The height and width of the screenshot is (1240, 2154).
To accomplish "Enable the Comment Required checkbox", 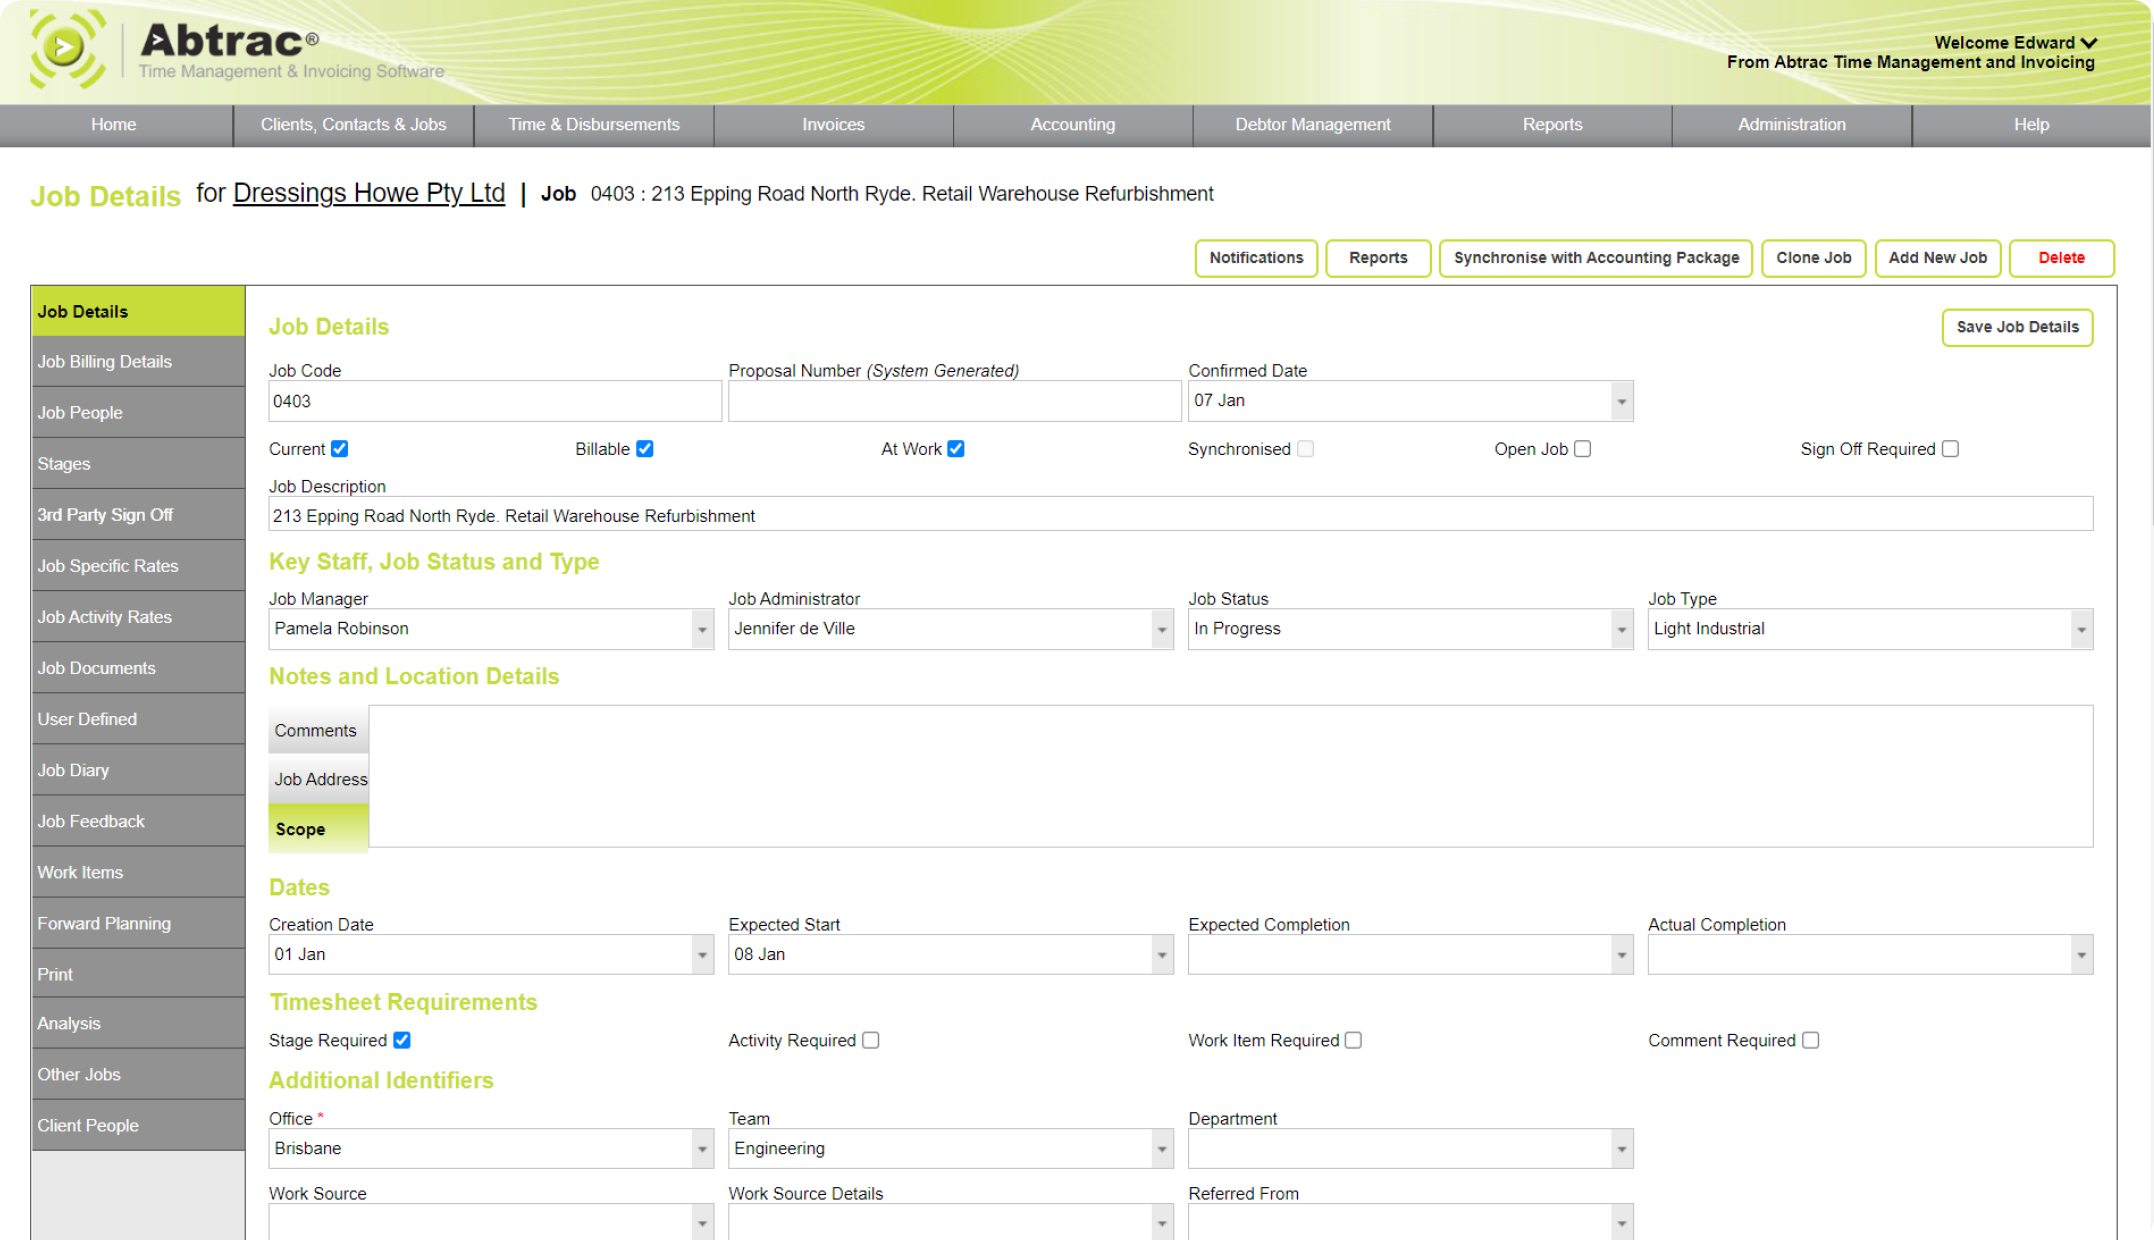I will pyautogui.click(x=1810, y=1040).
